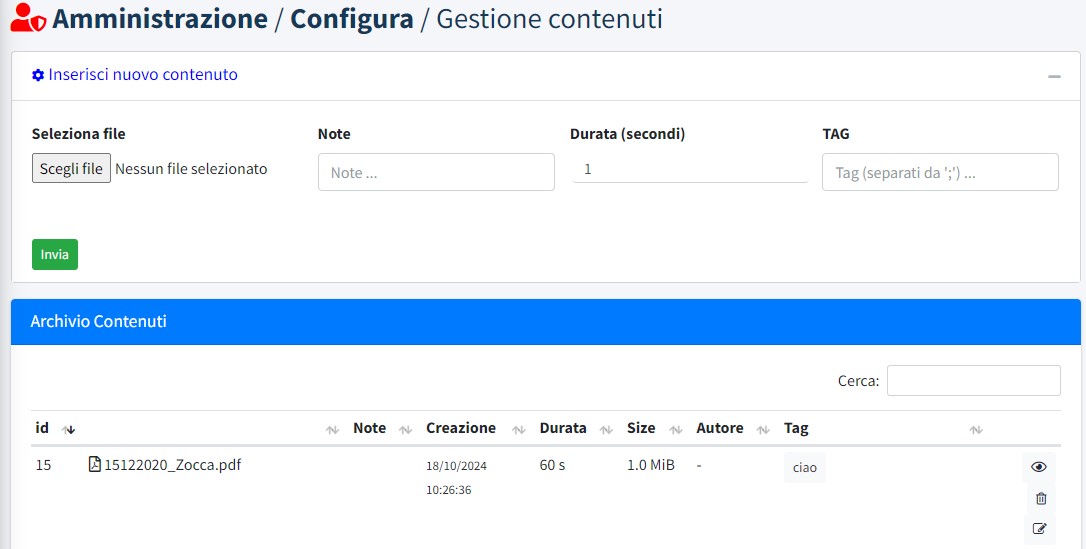The height and width of the screenshot is (549, 1086).
Task: Click the admin user shield icon
Action: tap(28, 19)
